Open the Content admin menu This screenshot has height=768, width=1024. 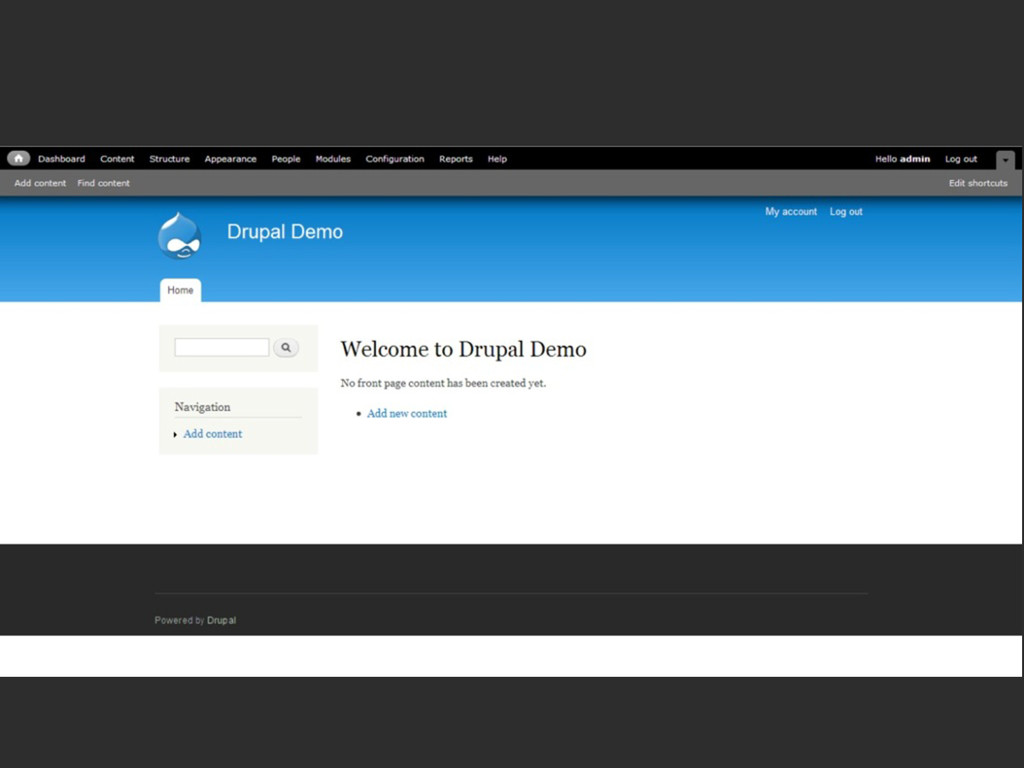point(117,159)
